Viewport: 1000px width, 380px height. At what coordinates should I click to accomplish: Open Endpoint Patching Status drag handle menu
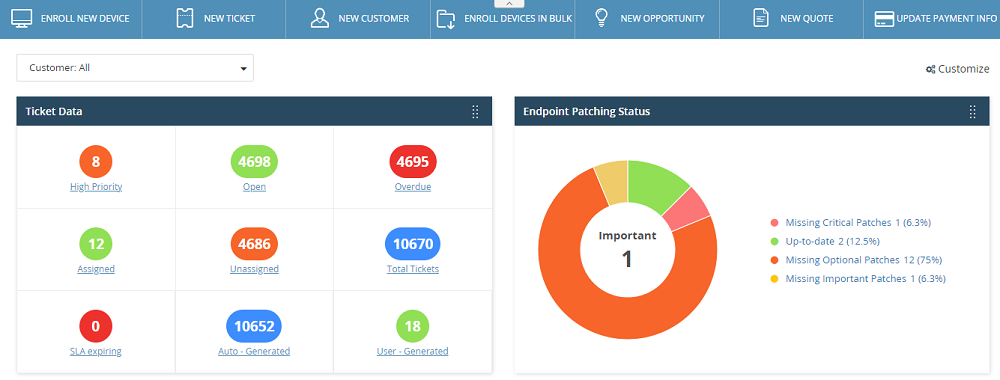point(973,112)
